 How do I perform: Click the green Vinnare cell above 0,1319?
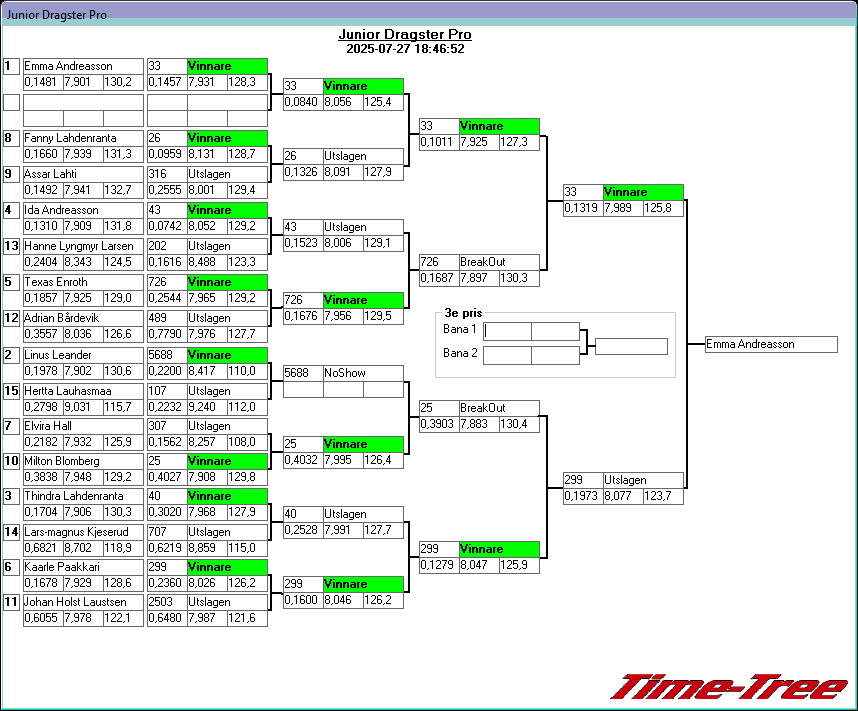tap(643, 192)
